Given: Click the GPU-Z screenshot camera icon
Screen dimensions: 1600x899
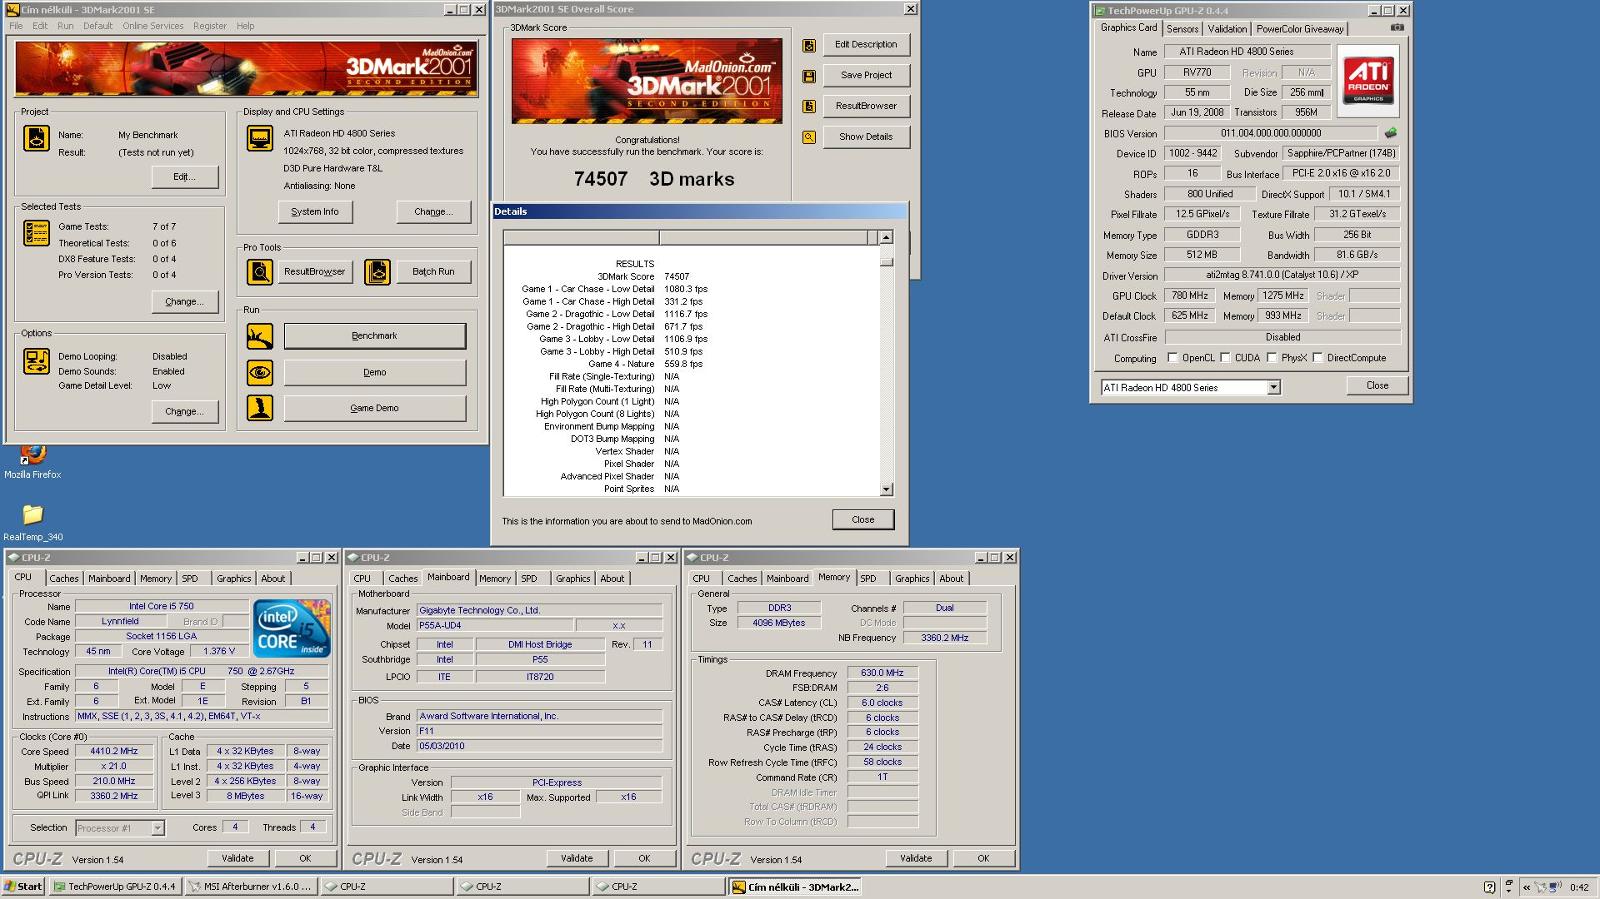Looking at the screenshot, I should pos(1397,28).
